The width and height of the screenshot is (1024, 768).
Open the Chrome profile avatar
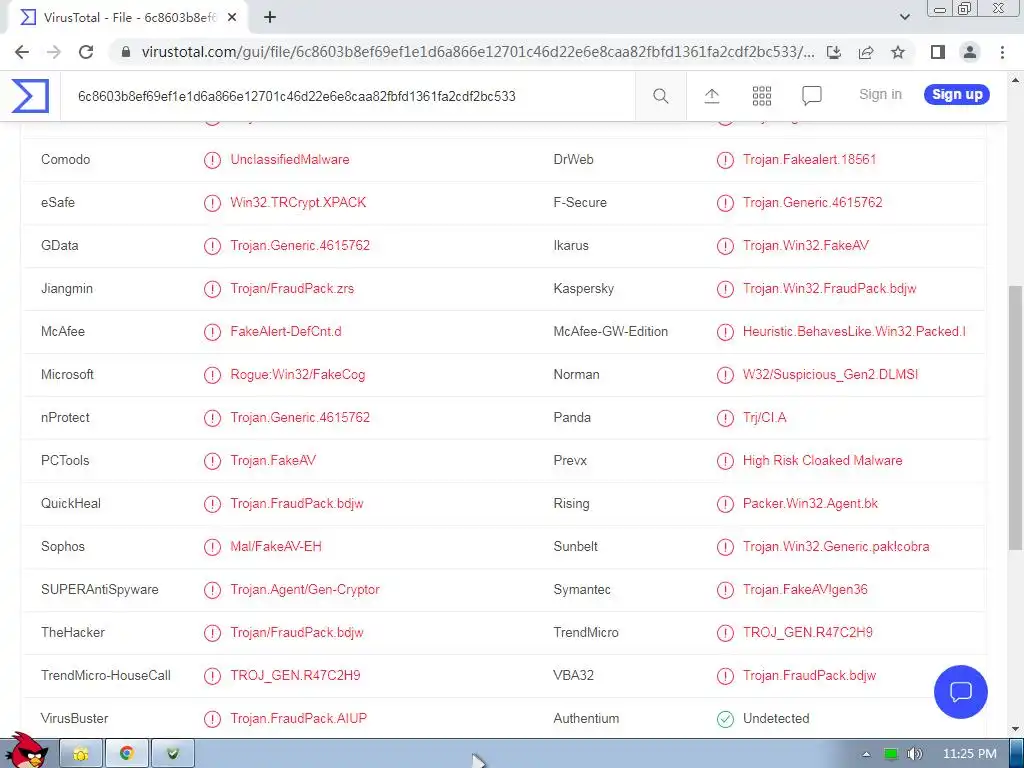tap(970, 52)
